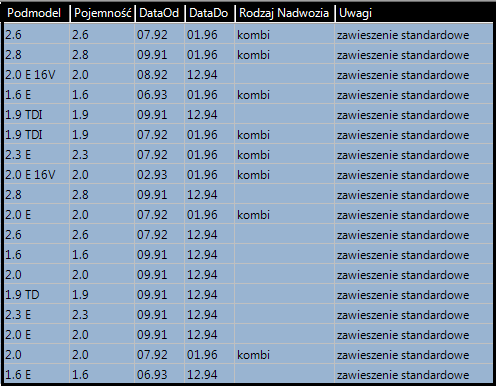Click the DataDo column header
Image resolution: width=496 pixels, height=386 pixels.
click(x=210, y=13)
